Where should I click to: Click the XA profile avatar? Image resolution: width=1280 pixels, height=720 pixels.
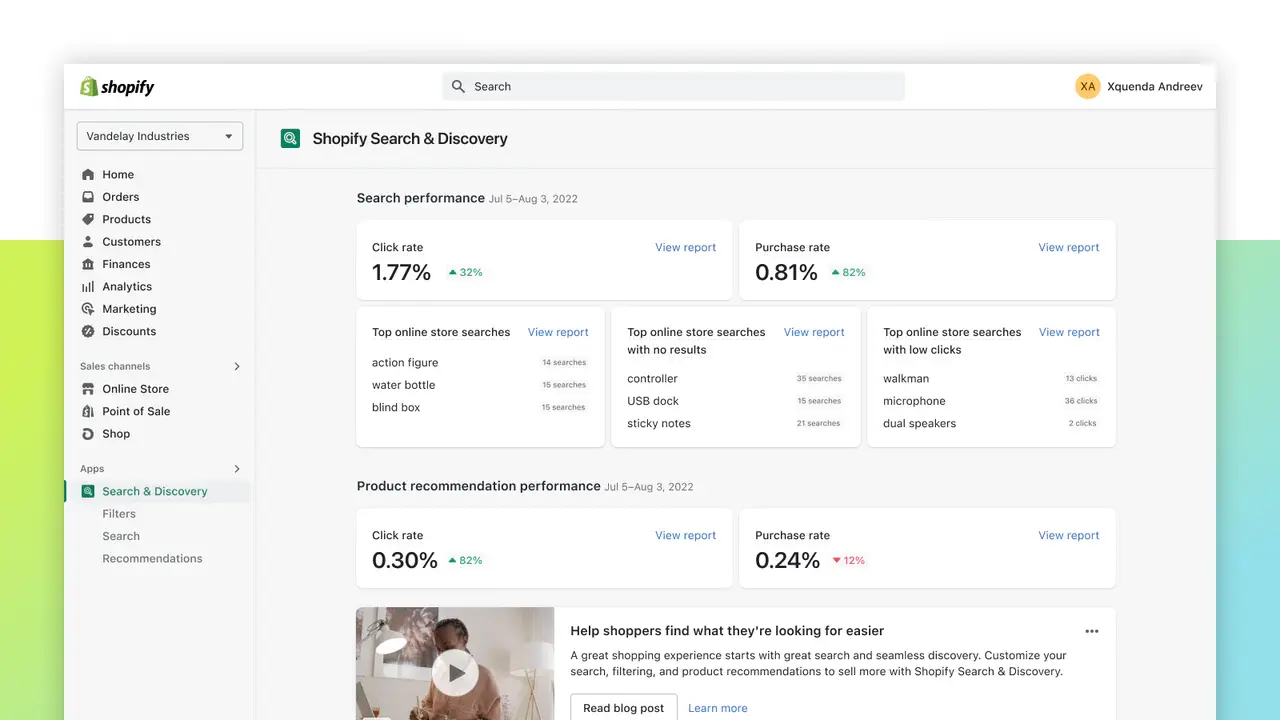coord(1088,86)
